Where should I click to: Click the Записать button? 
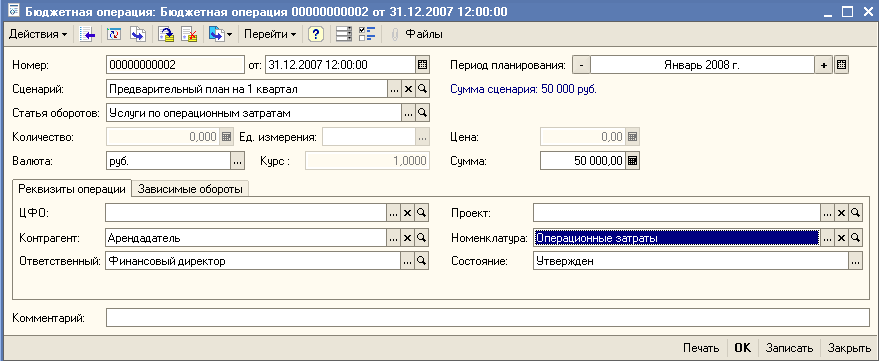789,348
